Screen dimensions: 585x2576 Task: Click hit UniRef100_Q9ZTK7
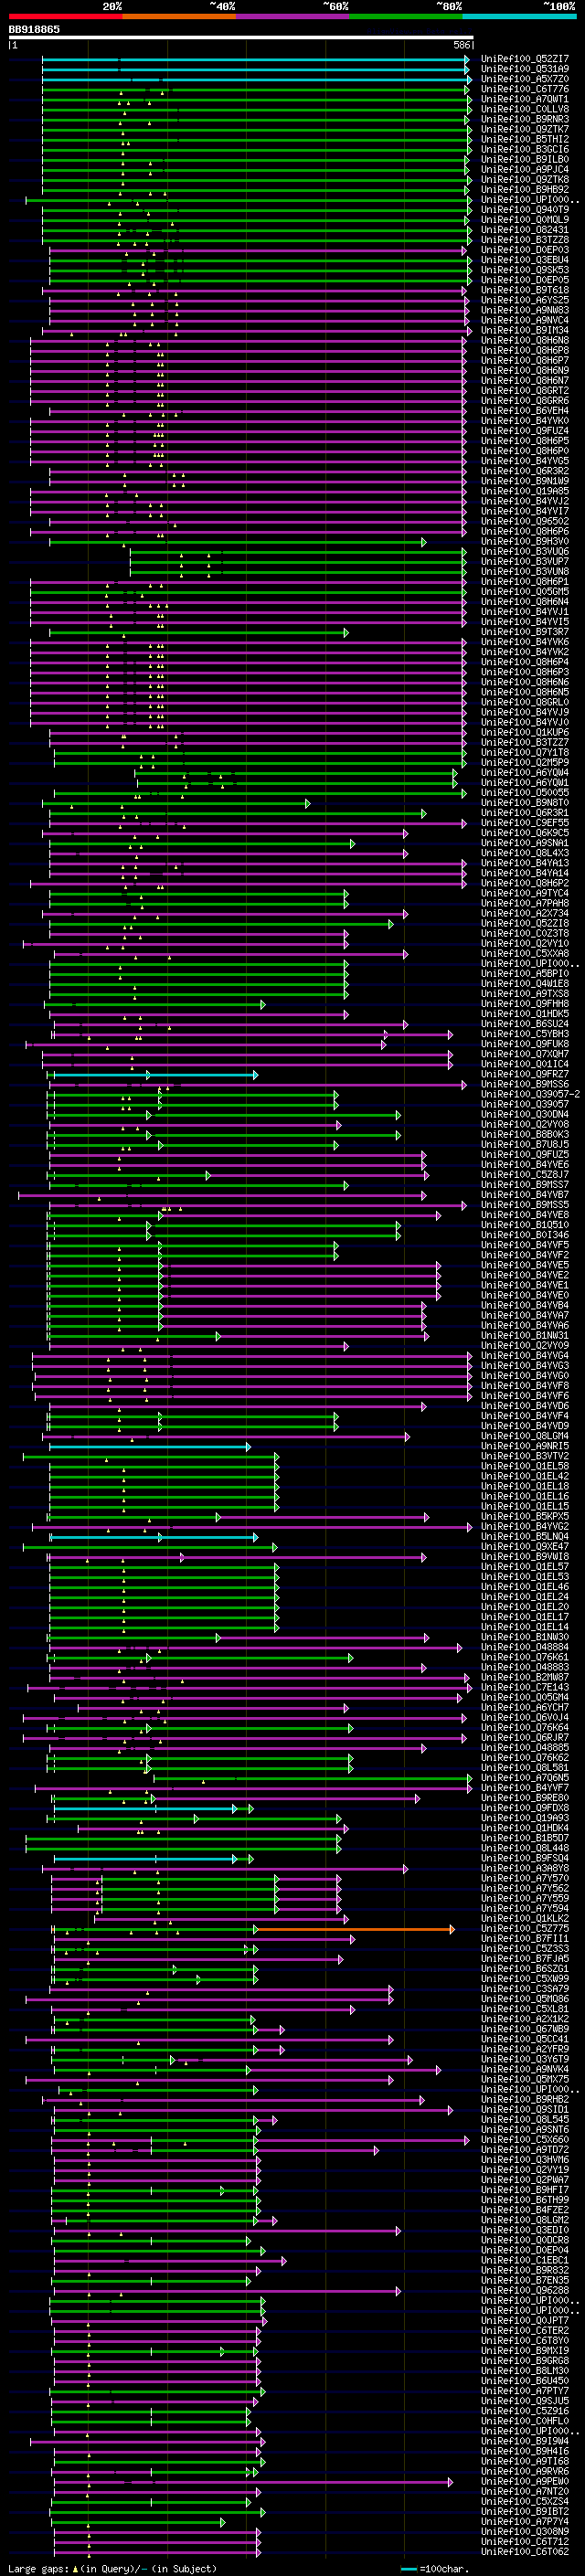pyautogui.click(x=524, y=129)
